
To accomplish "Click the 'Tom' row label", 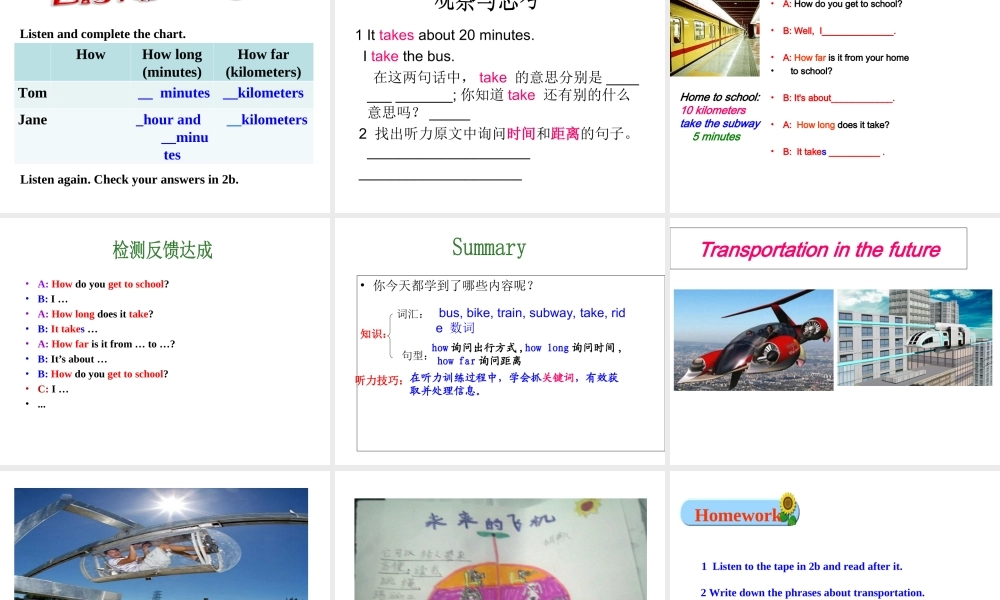I will click(x=33, y=93).
